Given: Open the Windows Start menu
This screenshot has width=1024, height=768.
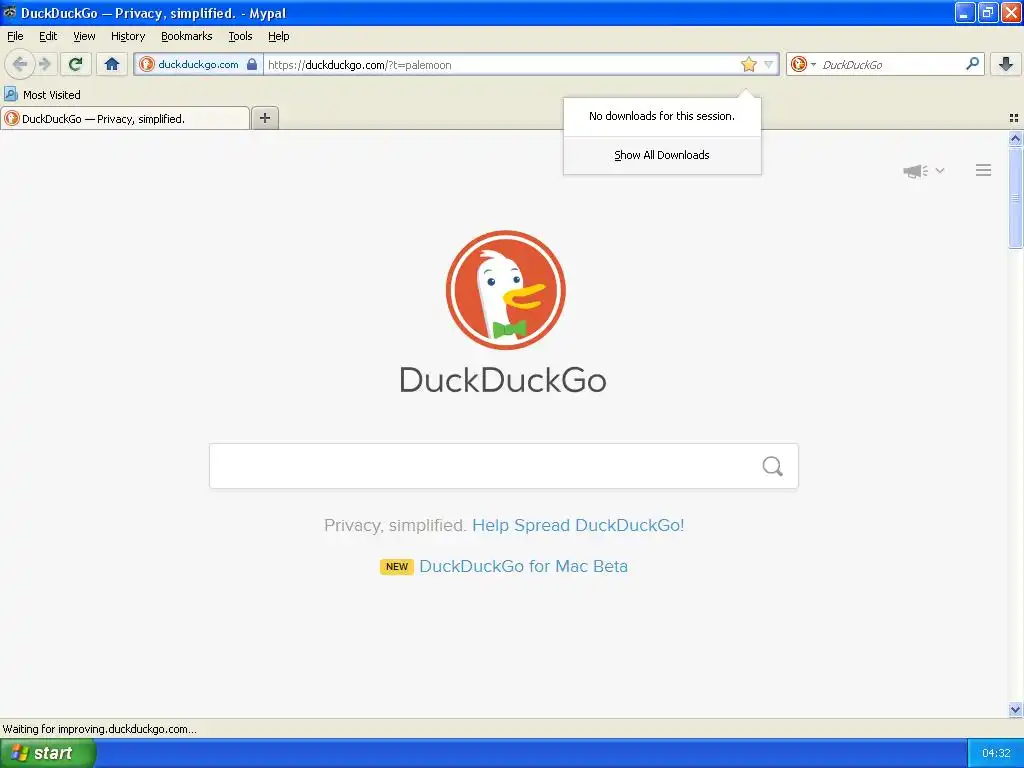Looking at the screenshot, I should [x=48, y=753].
